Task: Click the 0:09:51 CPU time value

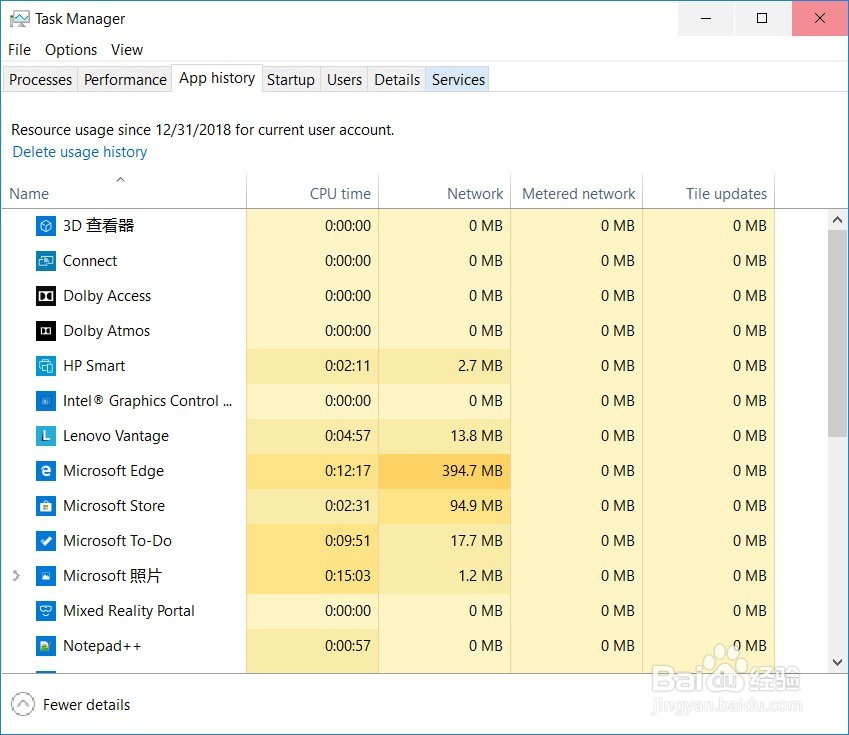Action: [348, 541]
